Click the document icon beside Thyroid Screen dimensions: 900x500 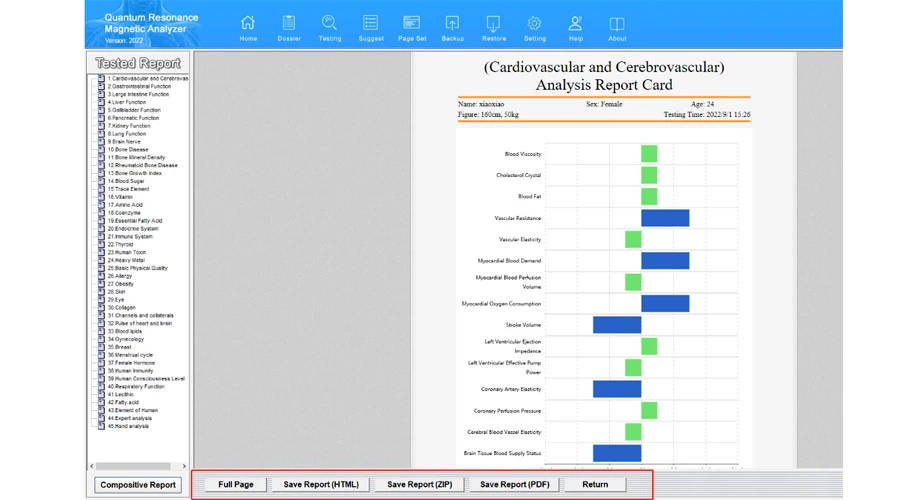pos(101,244)
